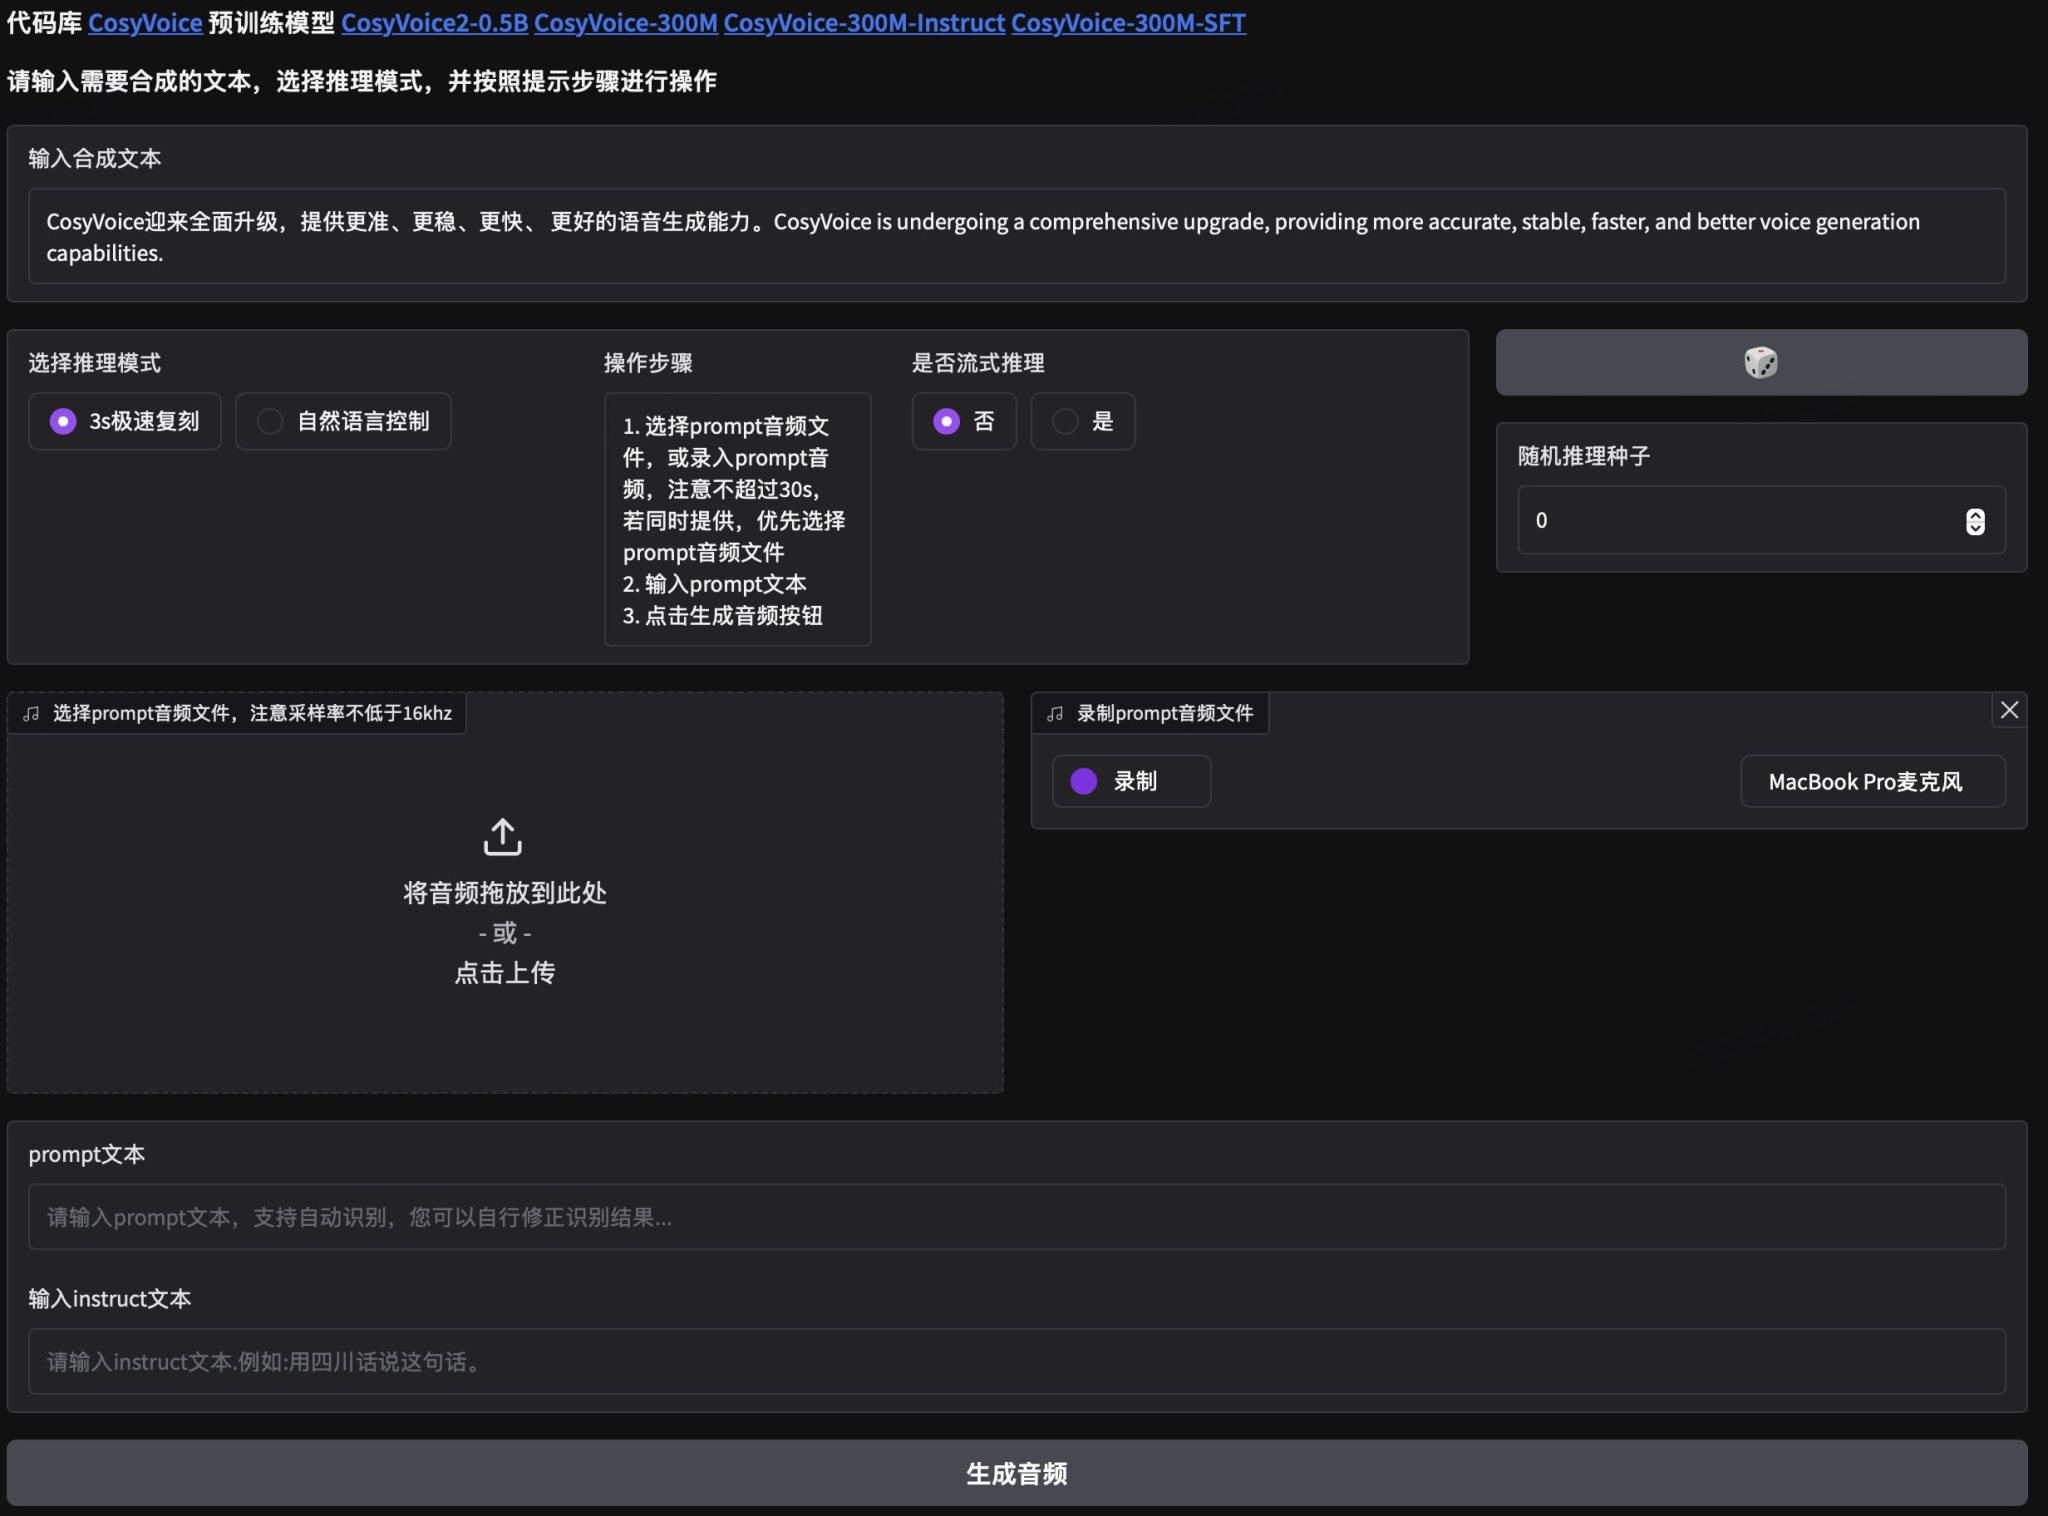Open the MacBook Pro麦克风 device dropdown
Viewport: 2048px width, 1516px height.
(x=1872, y=781)
